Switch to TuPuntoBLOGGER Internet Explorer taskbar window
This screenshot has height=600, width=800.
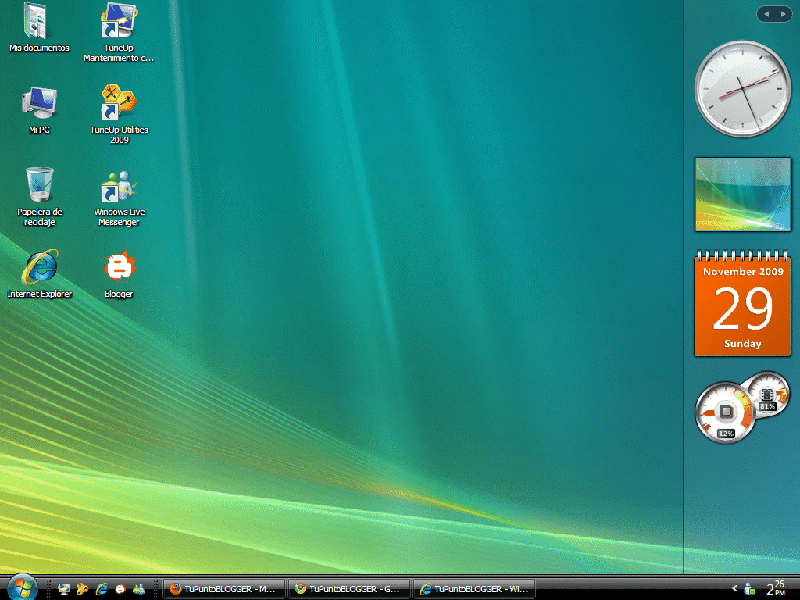[474, 589]
